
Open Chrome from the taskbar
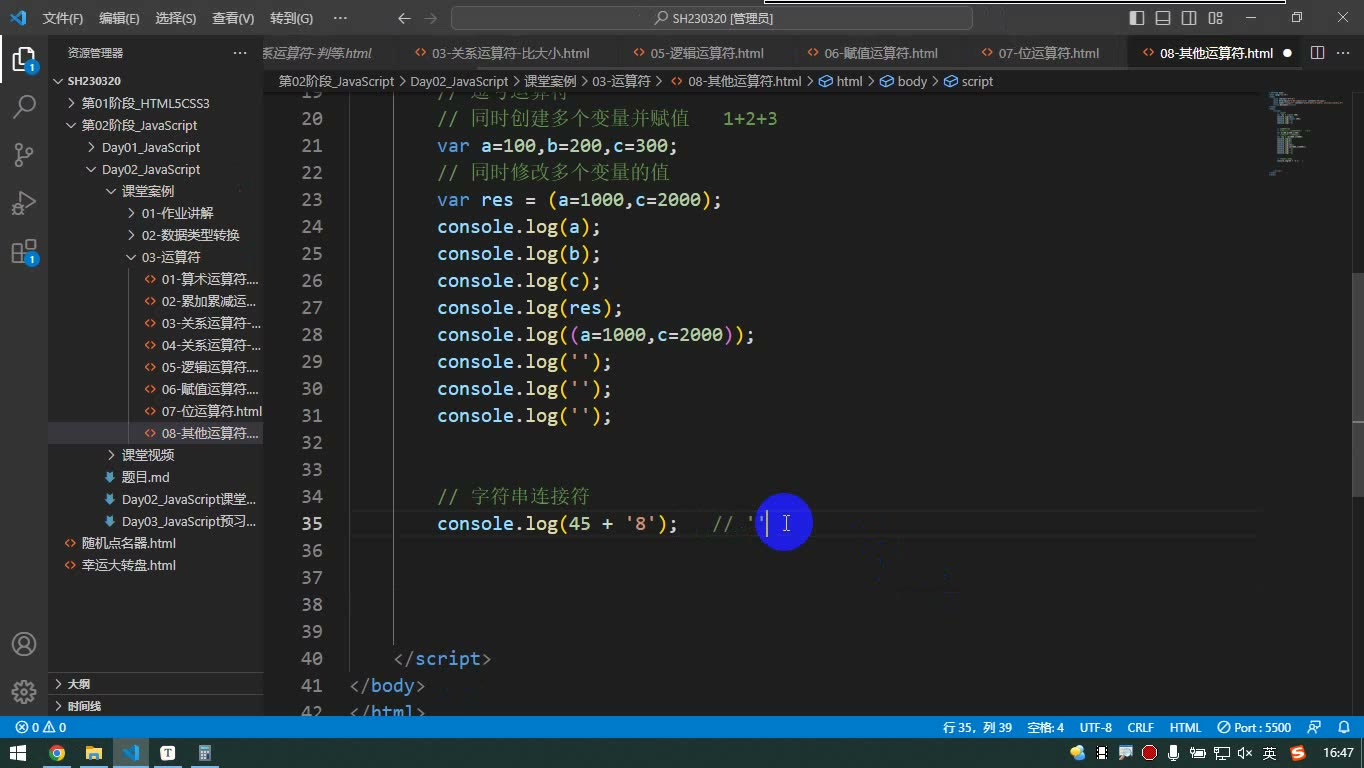(x=57, y=753)
